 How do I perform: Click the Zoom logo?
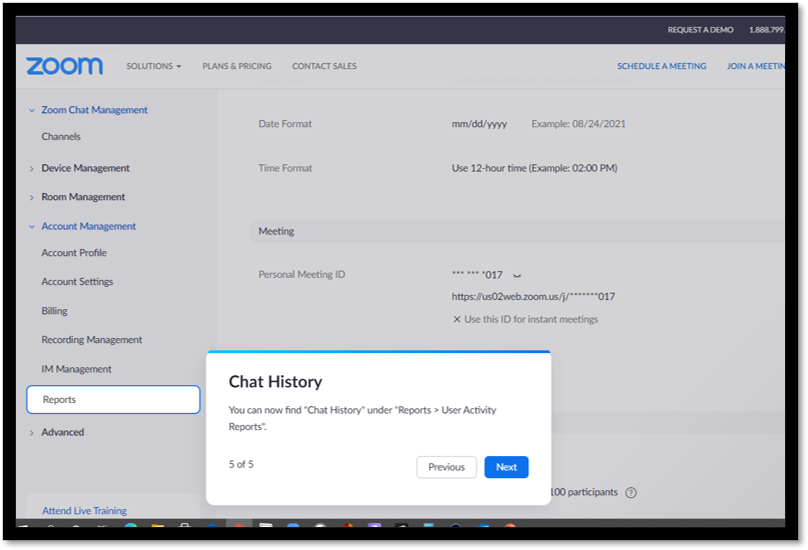click(x=64, y=66)
